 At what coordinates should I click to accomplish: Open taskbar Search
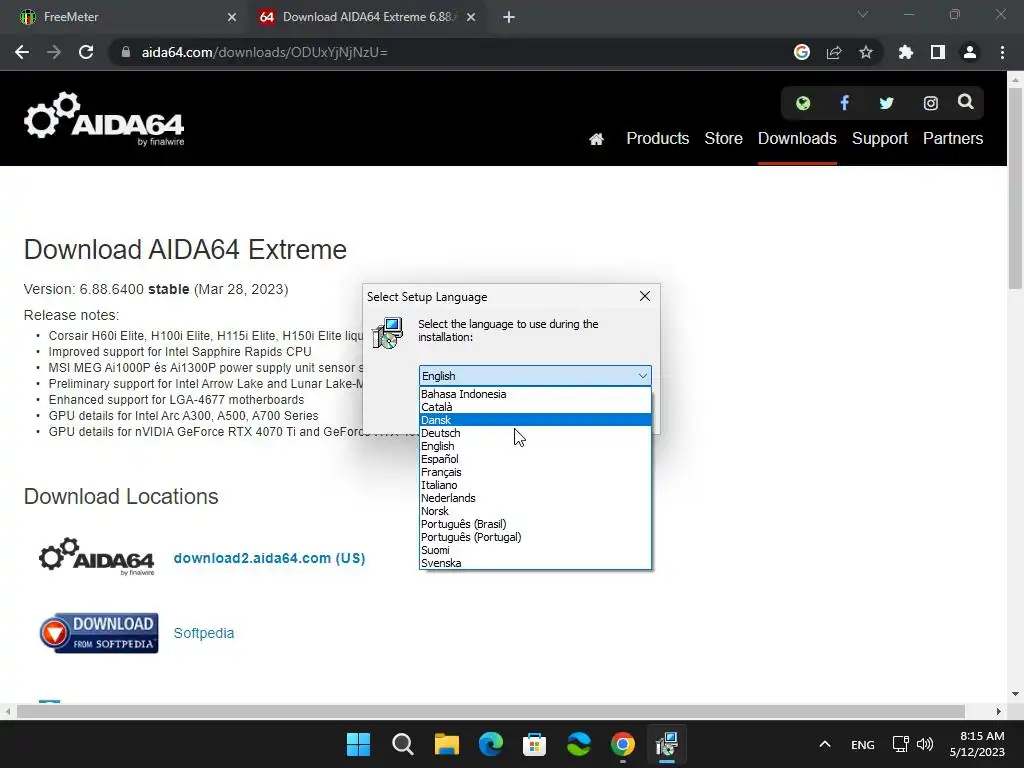click(402, 744)
